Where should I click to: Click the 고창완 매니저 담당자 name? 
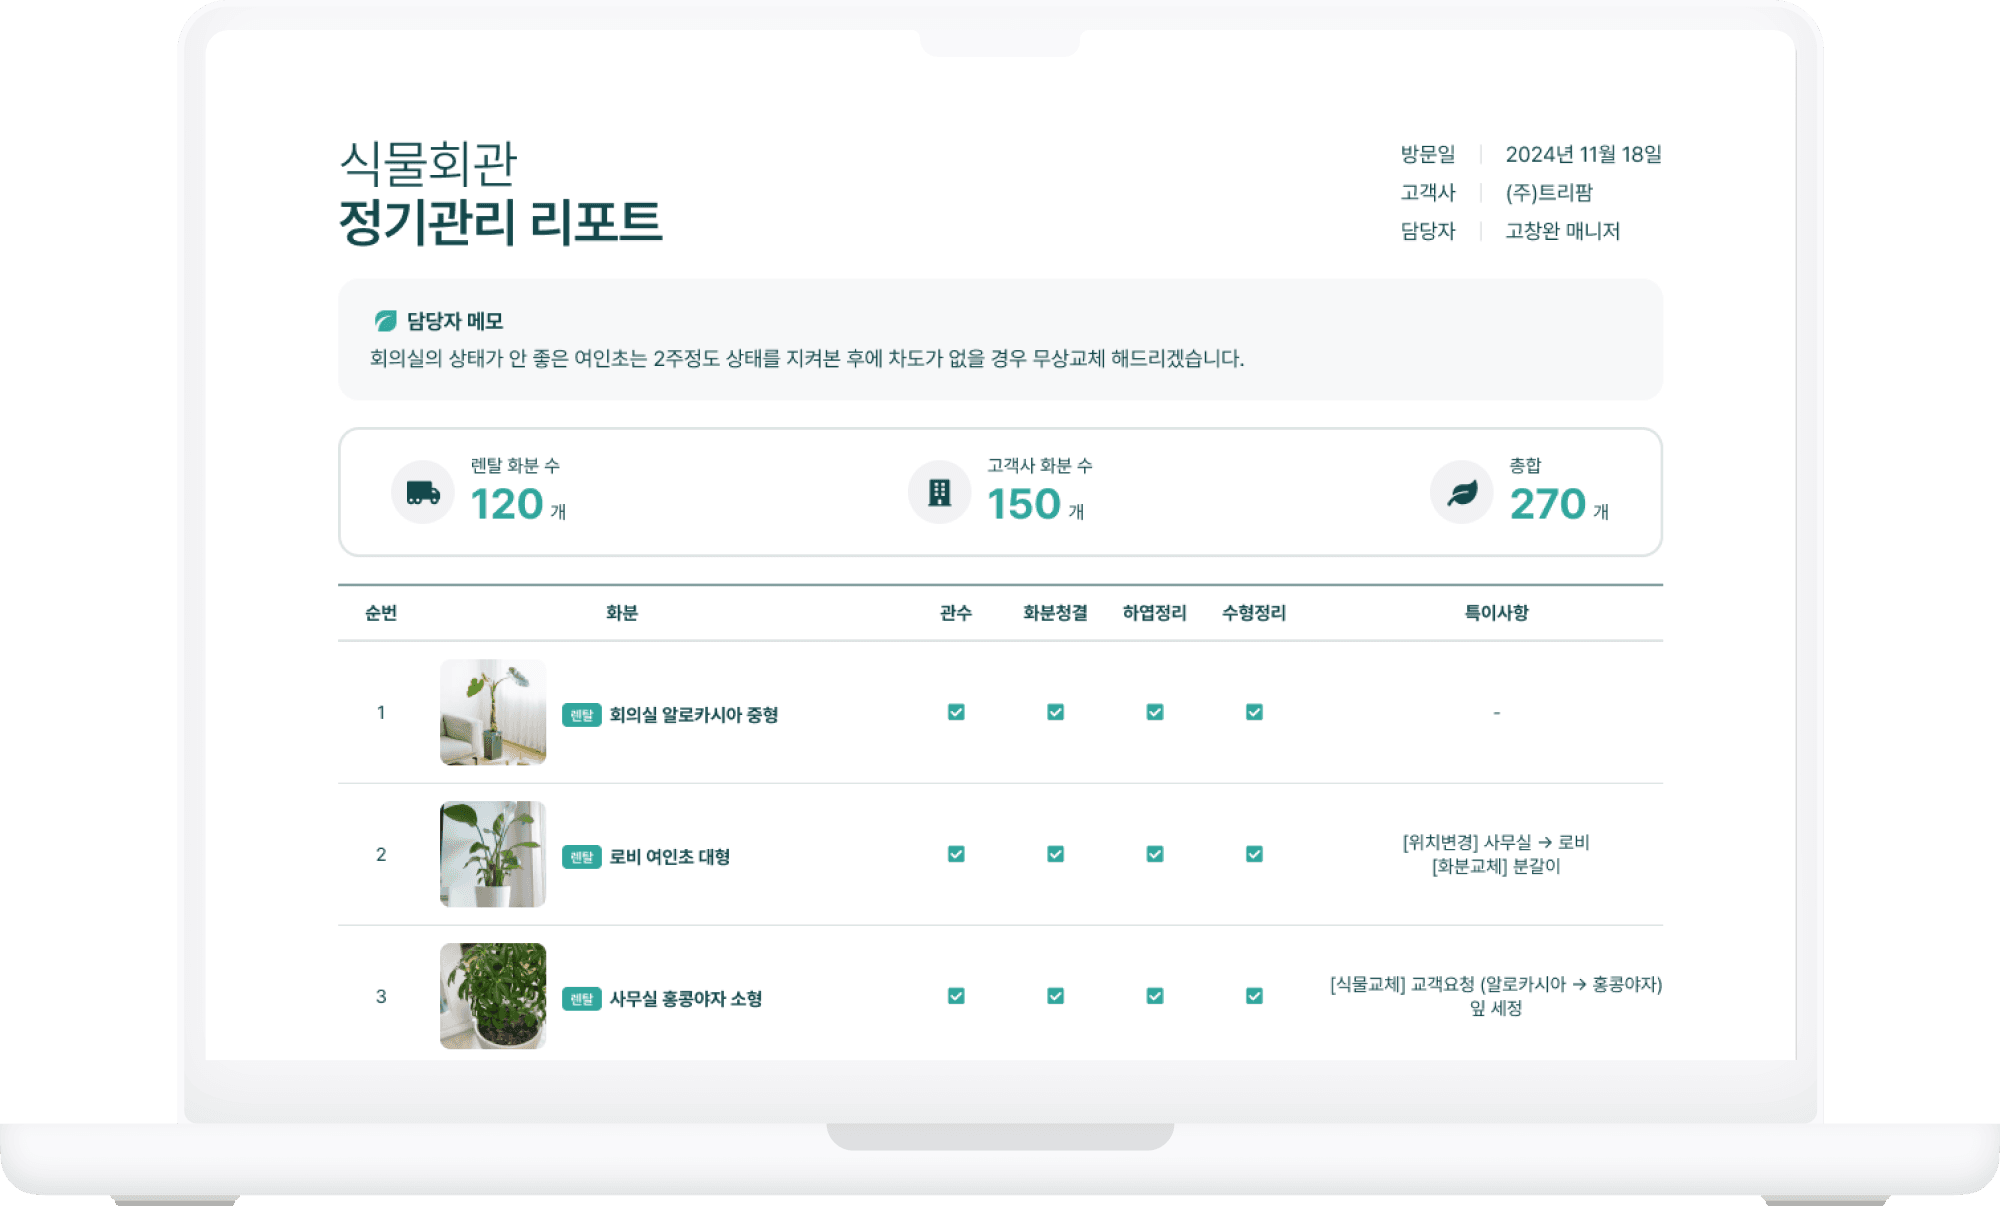click(x=1563, y=230)
